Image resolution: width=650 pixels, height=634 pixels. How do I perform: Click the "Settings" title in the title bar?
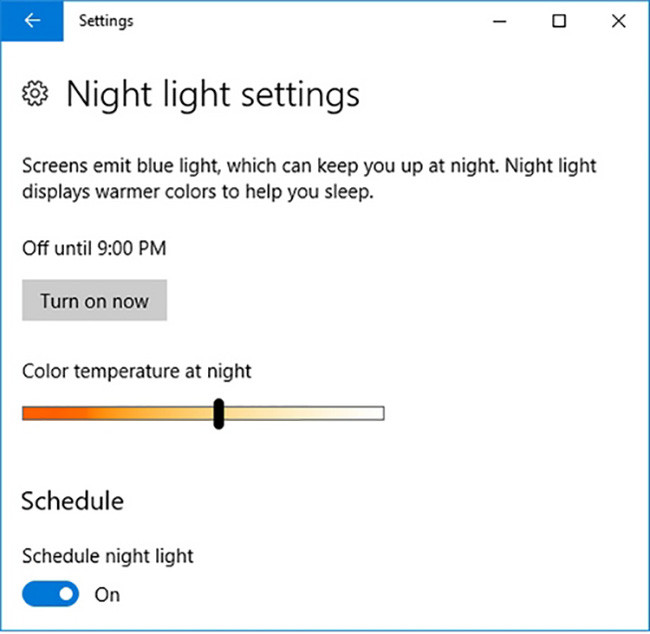click(106, 21)
